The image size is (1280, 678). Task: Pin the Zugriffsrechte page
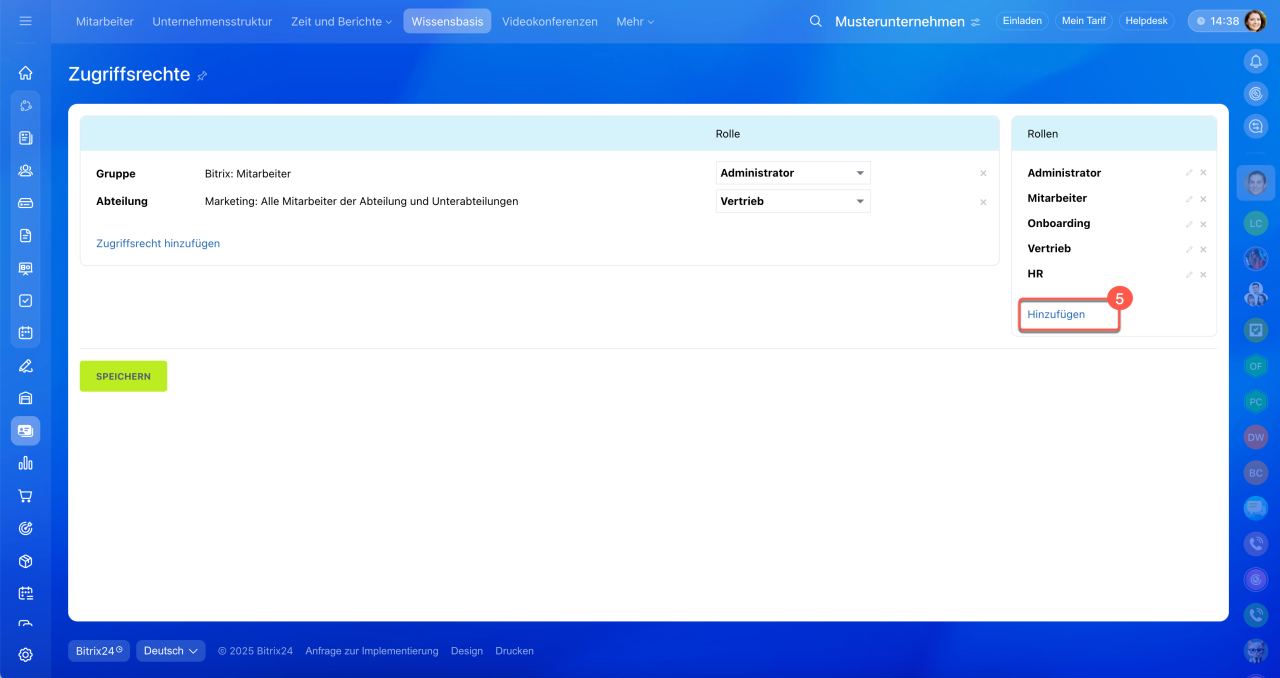[x=202, y=75]
